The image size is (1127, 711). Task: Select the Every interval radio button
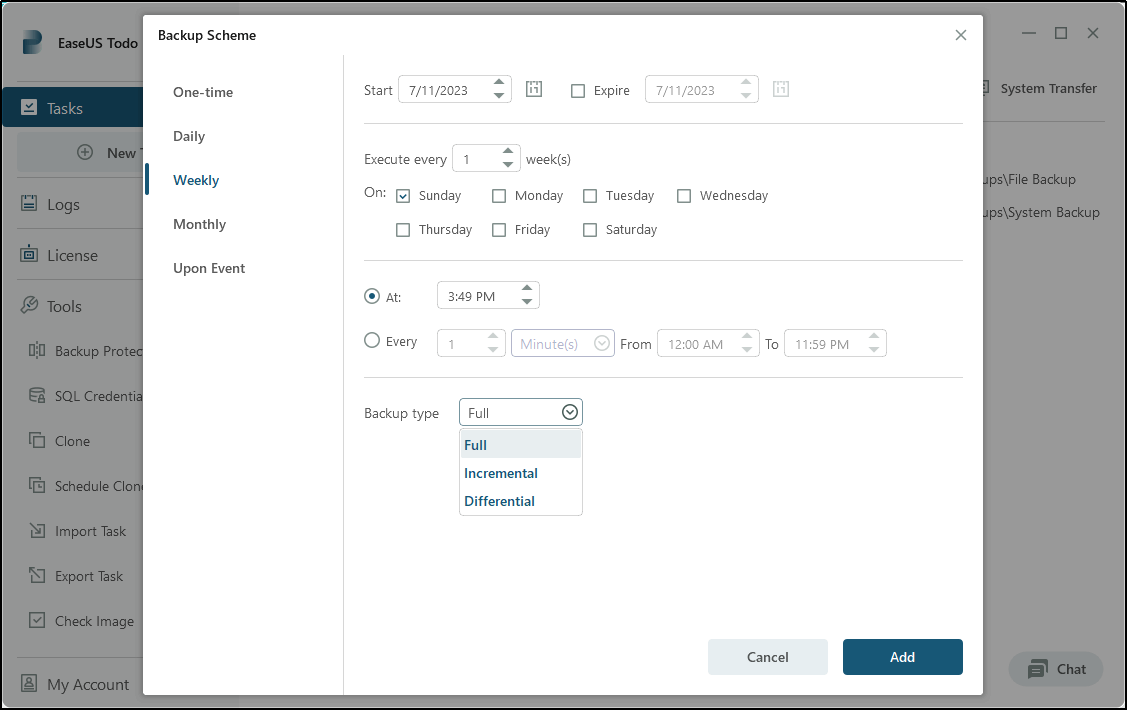372,341
